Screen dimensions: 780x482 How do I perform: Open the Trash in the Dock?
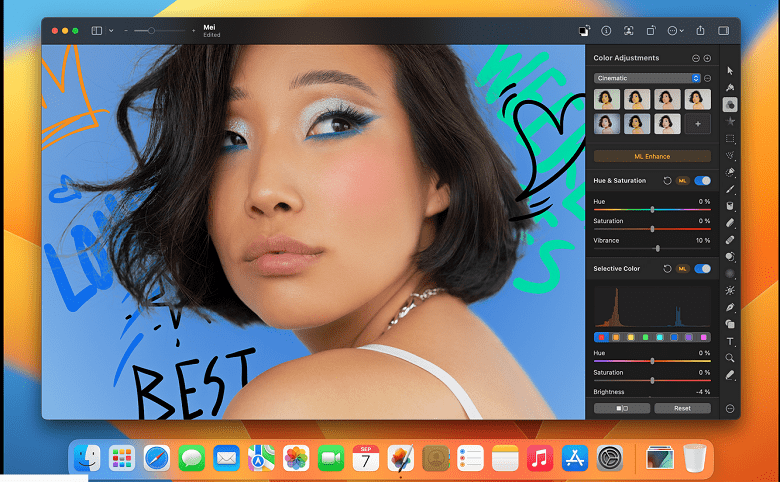695,458
